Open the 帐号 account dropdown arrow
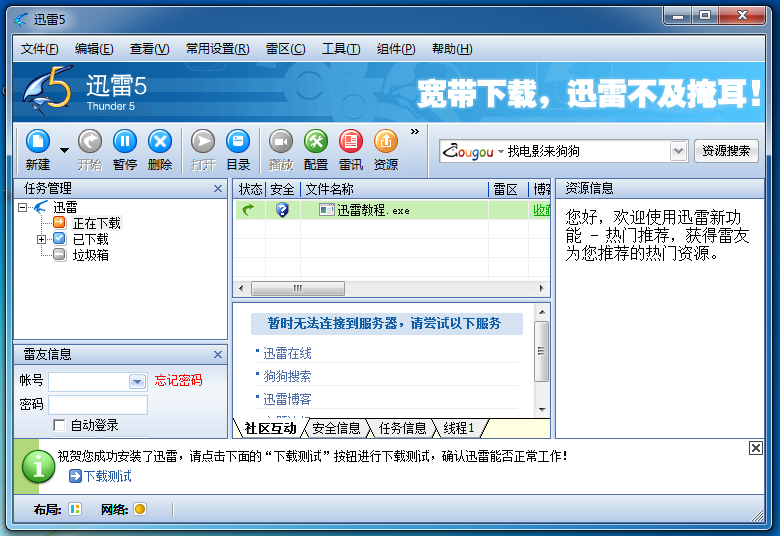Screen dimensions: 780x536 pos(137,382)
